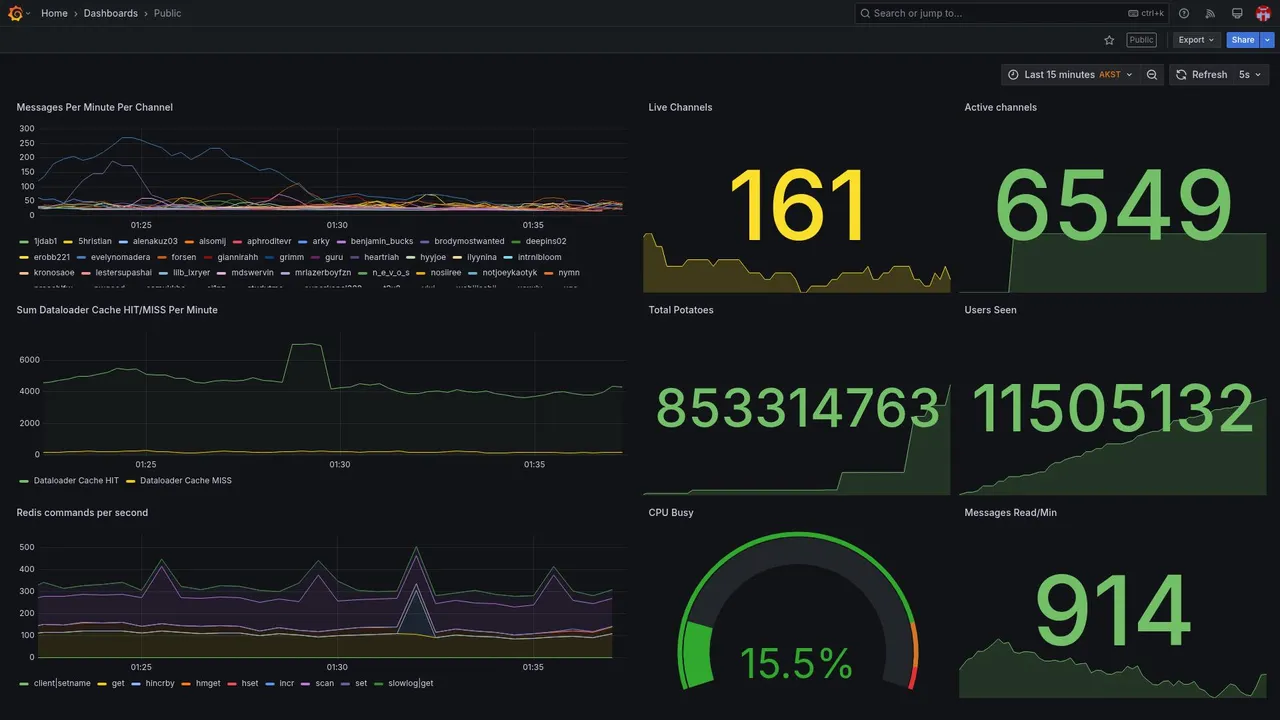
Task: Go to Dashboards breadcrumb
Action: coord(111,13)
